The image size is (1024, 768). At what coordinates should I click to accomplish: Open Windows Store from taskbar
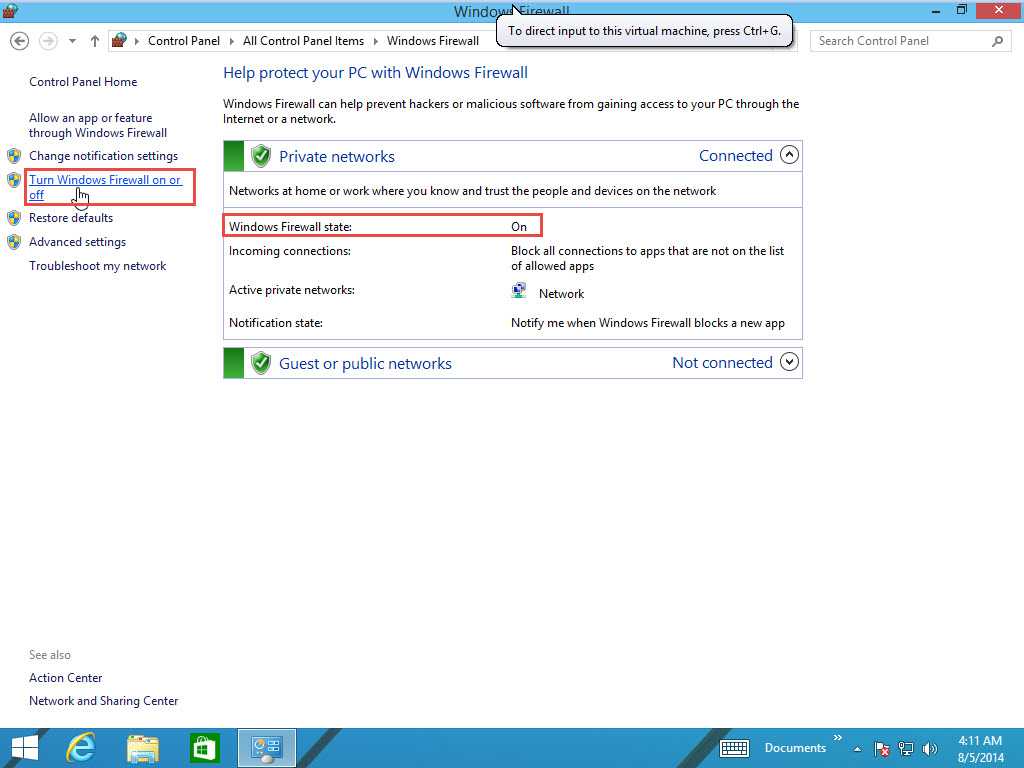tap(204, 748)
